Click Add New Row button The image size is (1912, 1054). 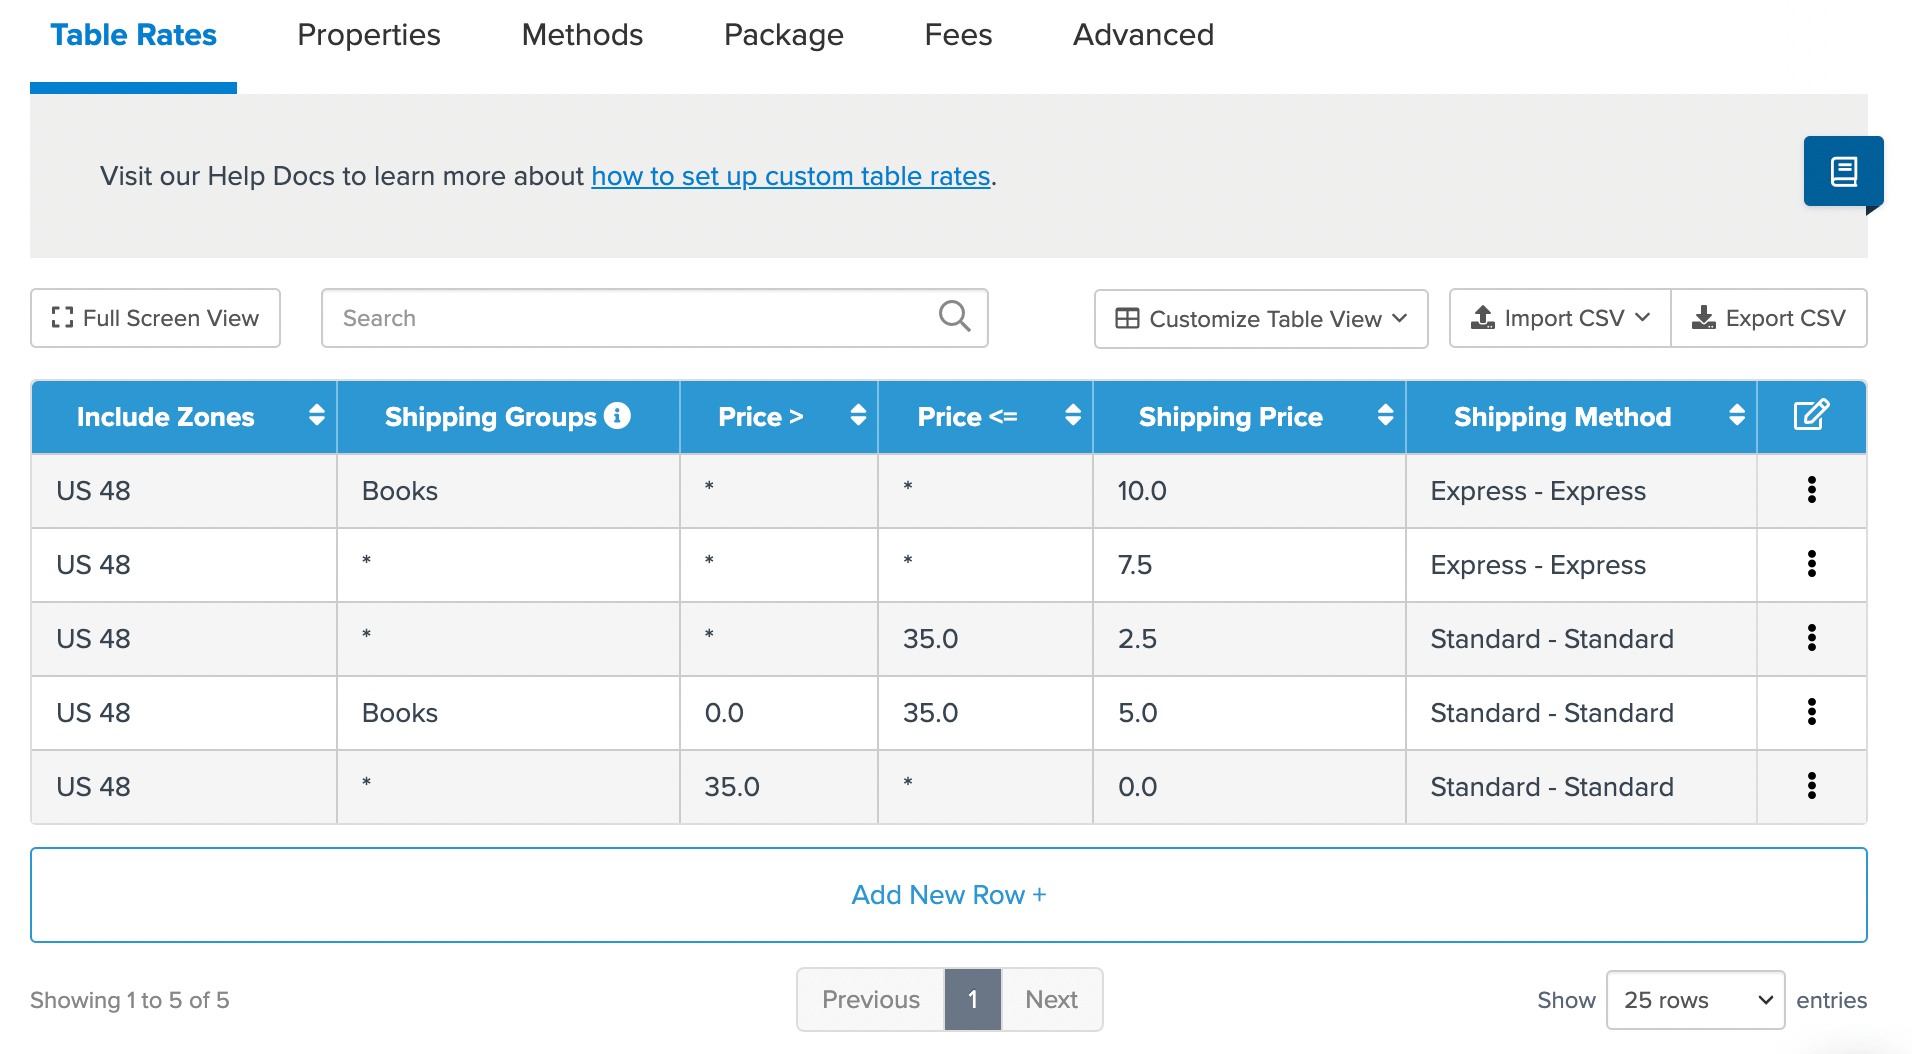[x=948, y=895]
